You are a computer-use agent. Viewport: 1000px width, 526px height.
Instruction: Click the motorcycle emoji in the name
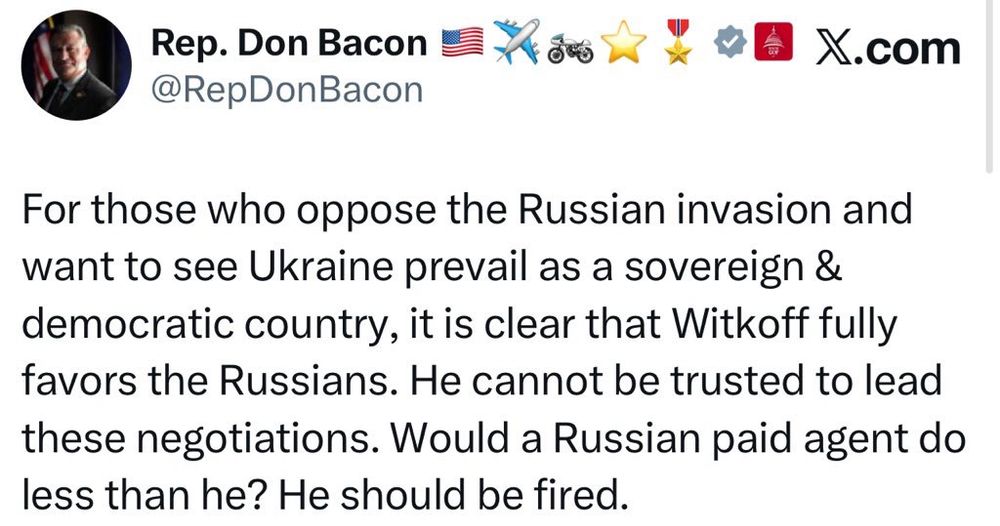tap(571, 48)
